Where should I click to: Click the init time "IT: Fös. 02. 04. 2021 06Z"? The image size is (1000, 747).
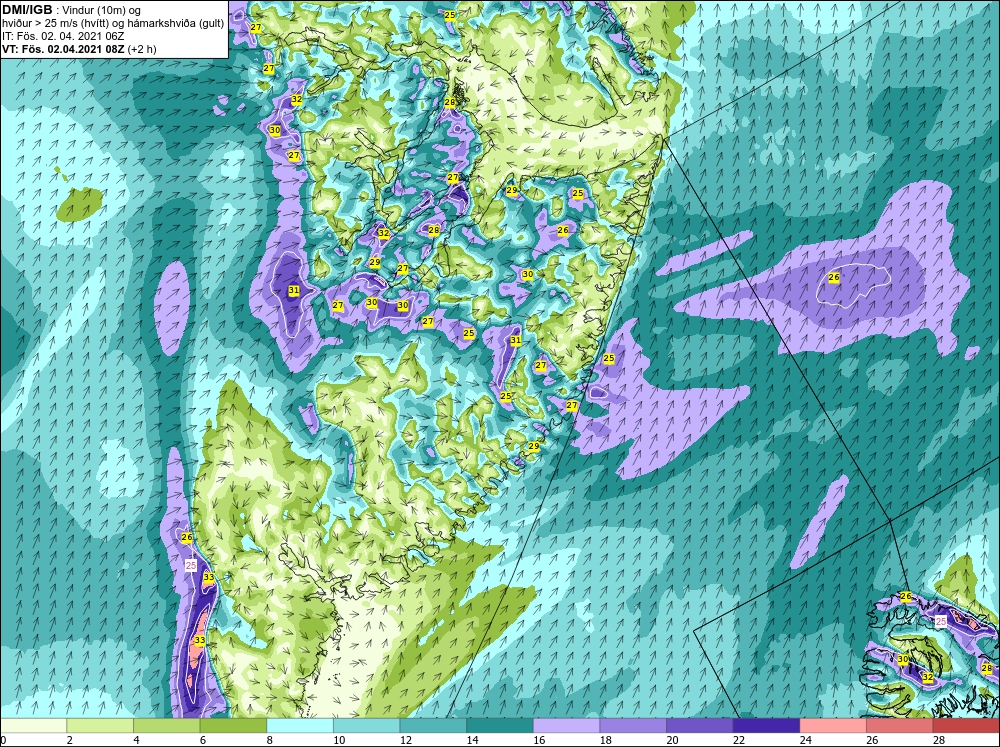pyautogui.click(x=63, y=36)
